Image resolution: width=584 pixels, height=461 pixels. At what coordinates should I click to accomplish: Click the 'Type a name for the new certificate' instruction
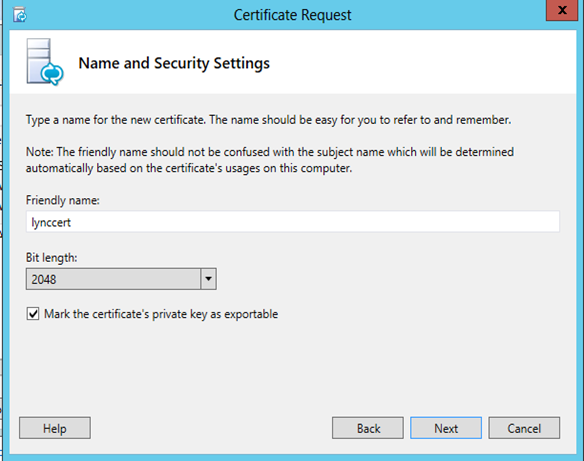[x=268, y=120]
